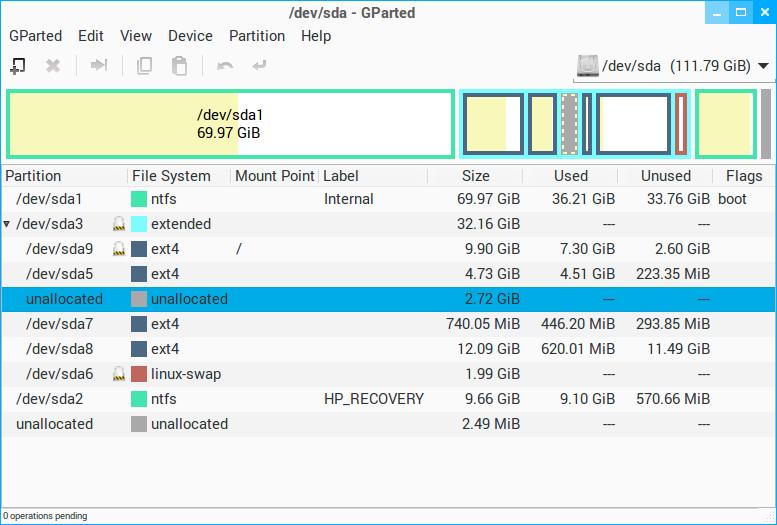Viewport: 777px width, 525px height.
Task: Click the lock icon on /dev/sda9 row
Action: (x=118, y=249)
